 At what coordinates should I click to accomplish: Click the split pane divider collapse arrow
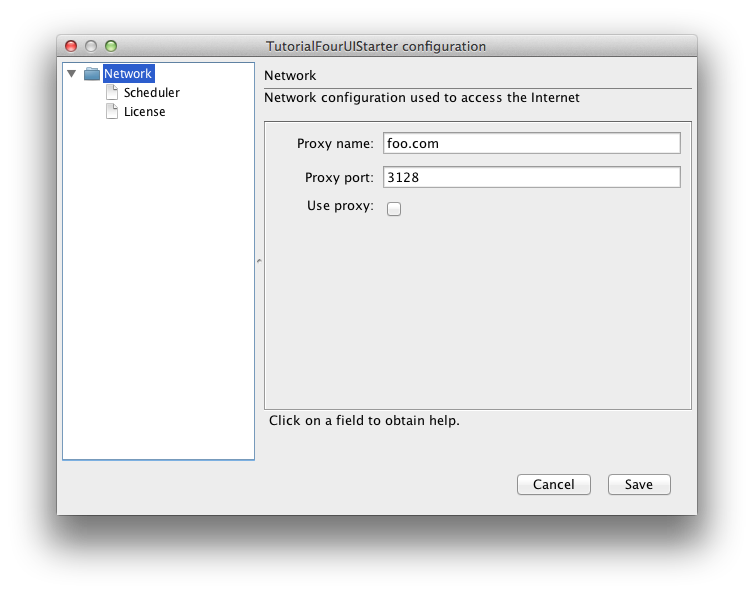[259, 261]
